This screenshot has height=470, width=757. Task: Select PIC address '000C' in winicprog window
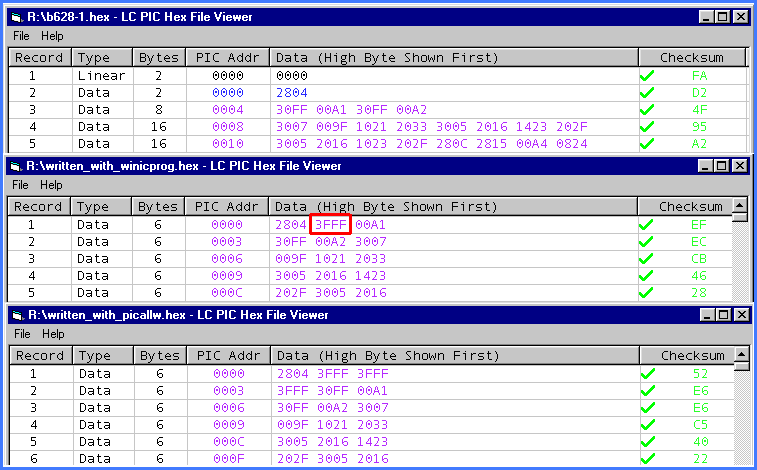[227, 293]
